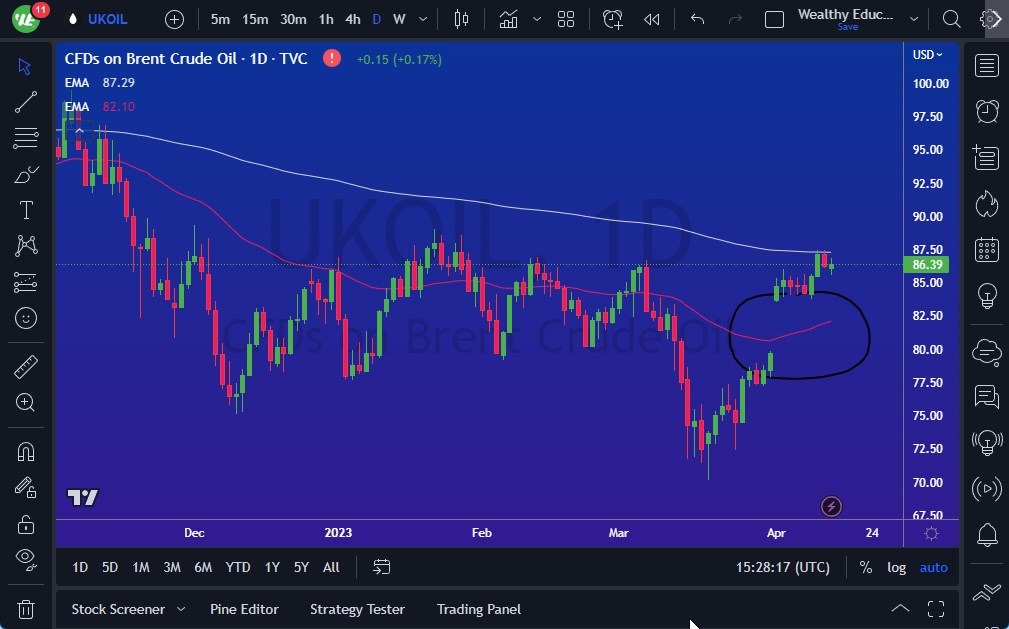1009x629 pixels.
Task: Open the quick search magnifier
Action: click(951, 19)
